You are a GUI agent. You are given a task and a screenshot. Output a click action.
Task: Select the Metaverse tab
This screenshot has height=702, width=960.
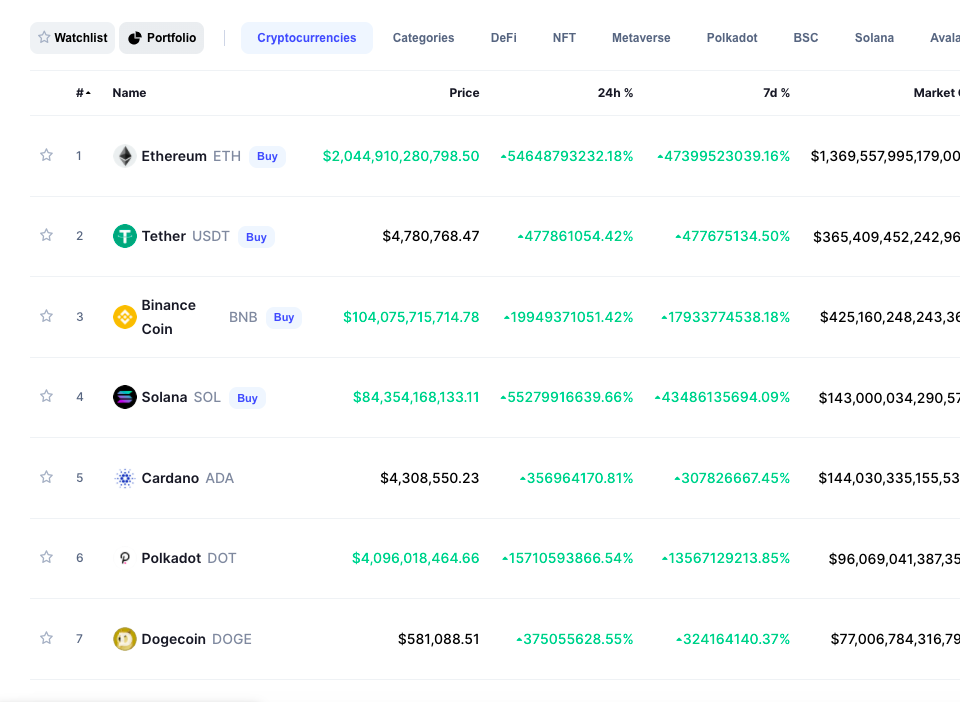click(641, 38)
